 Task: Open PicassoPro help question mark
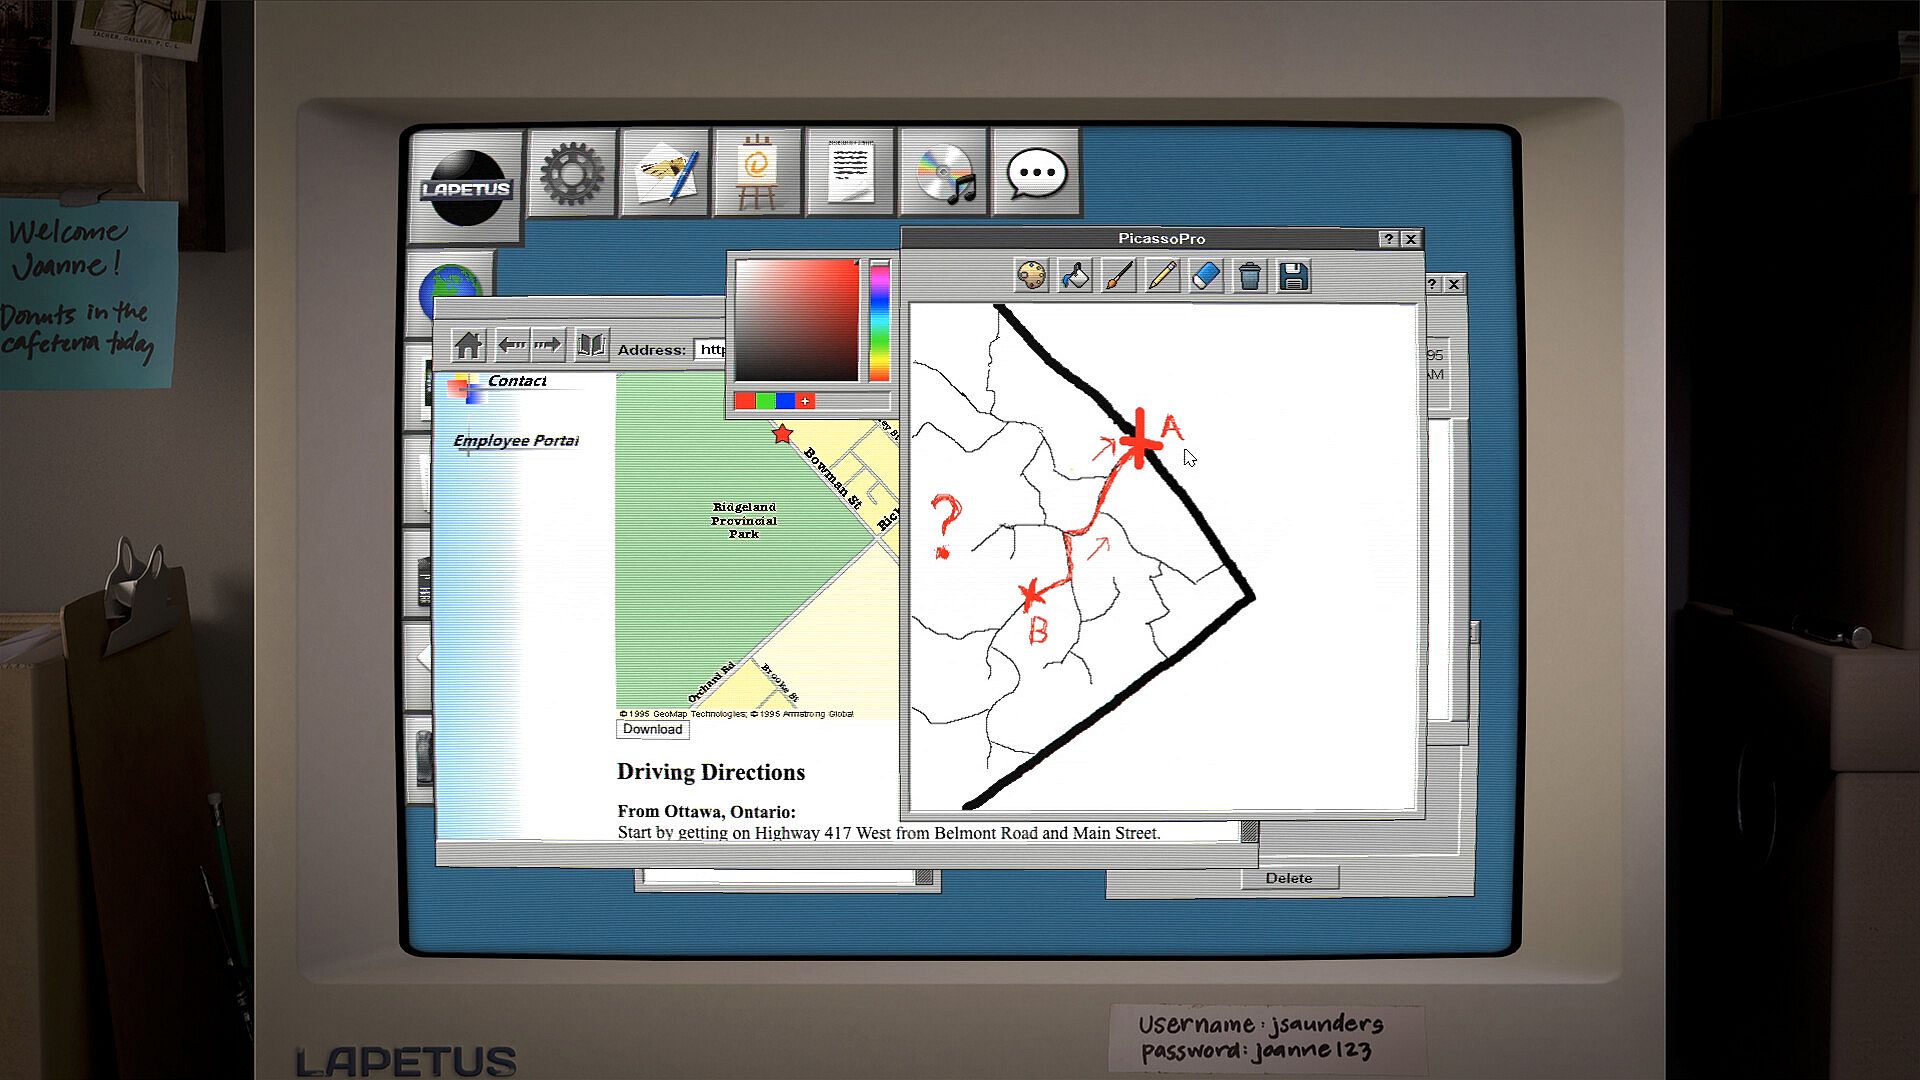1388,239
